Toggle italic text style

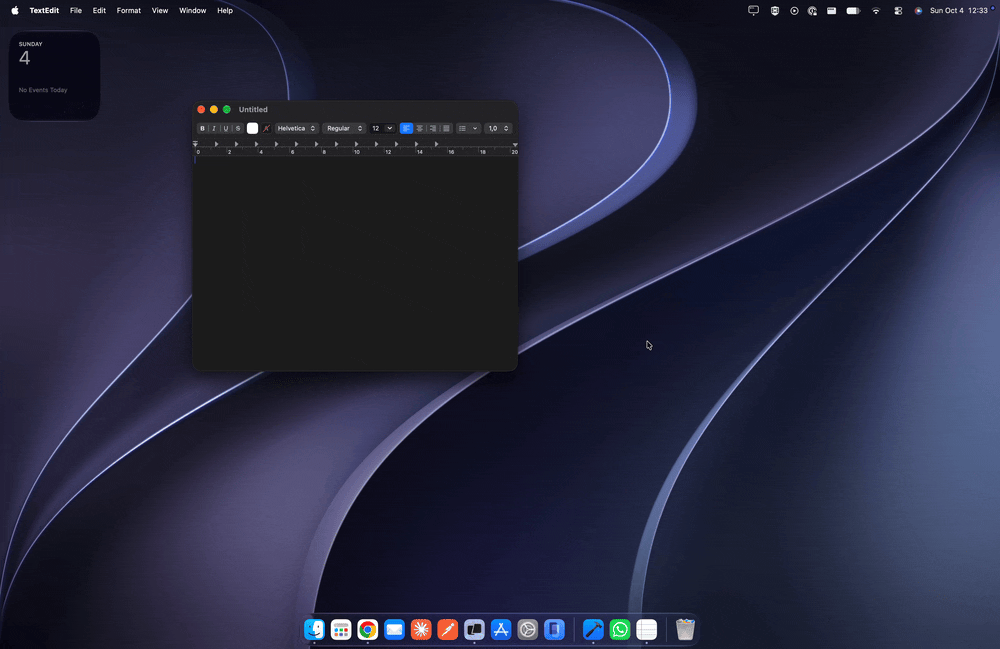[x=214, y=128]
